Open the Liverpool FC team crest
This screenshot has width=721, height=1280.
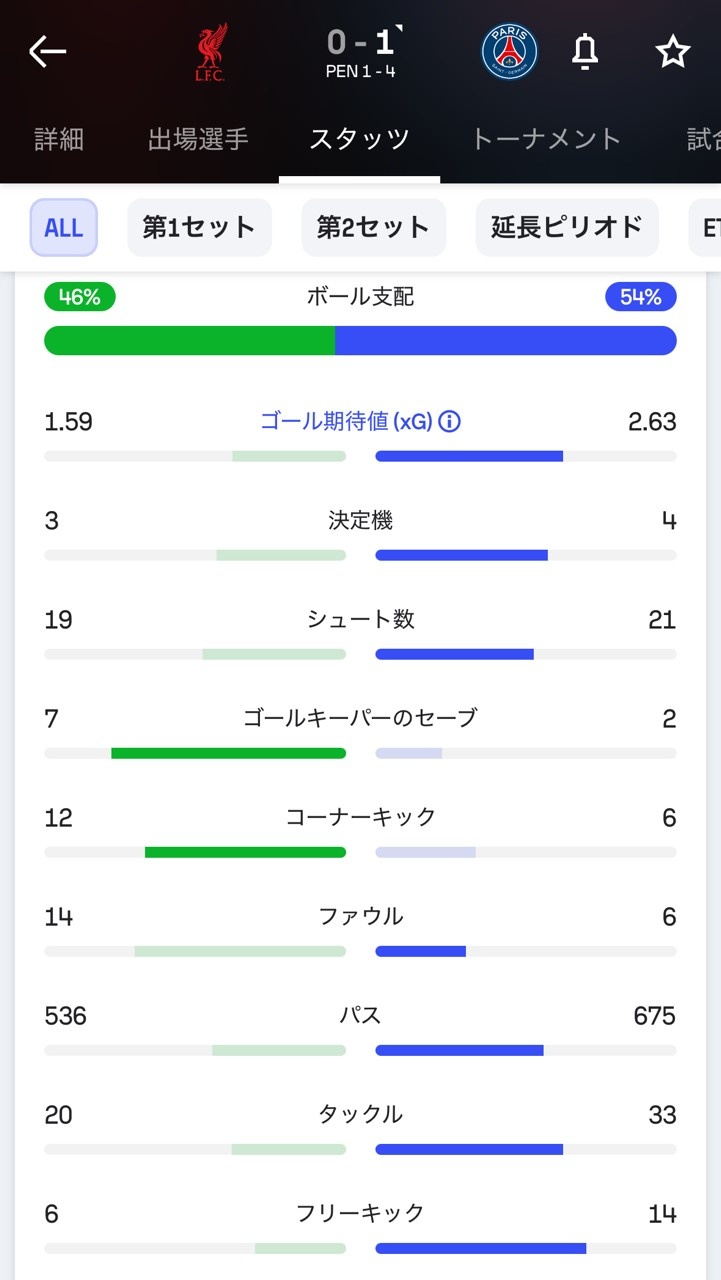click(x=210, y=52)
